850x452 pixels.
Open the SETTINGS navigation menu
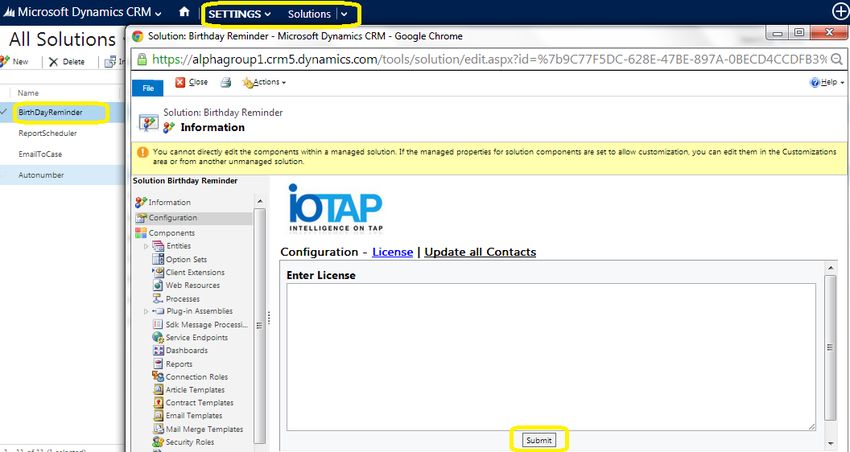click(x=239, y=14)
